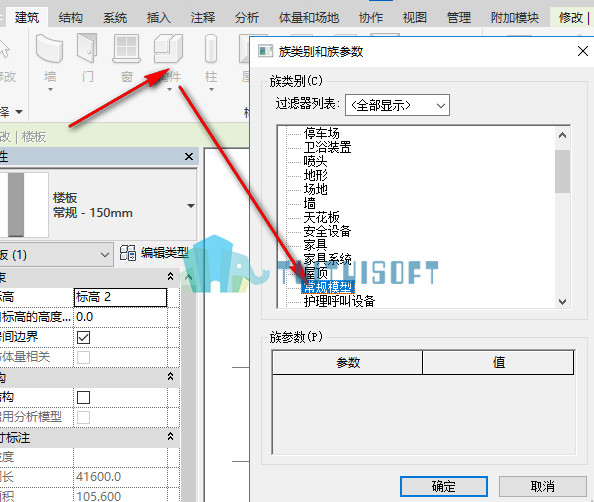Viewport: 594px width, 502px height.
Task: Select 卫浴装置 in the category list
Action: [x=327, y=147]
